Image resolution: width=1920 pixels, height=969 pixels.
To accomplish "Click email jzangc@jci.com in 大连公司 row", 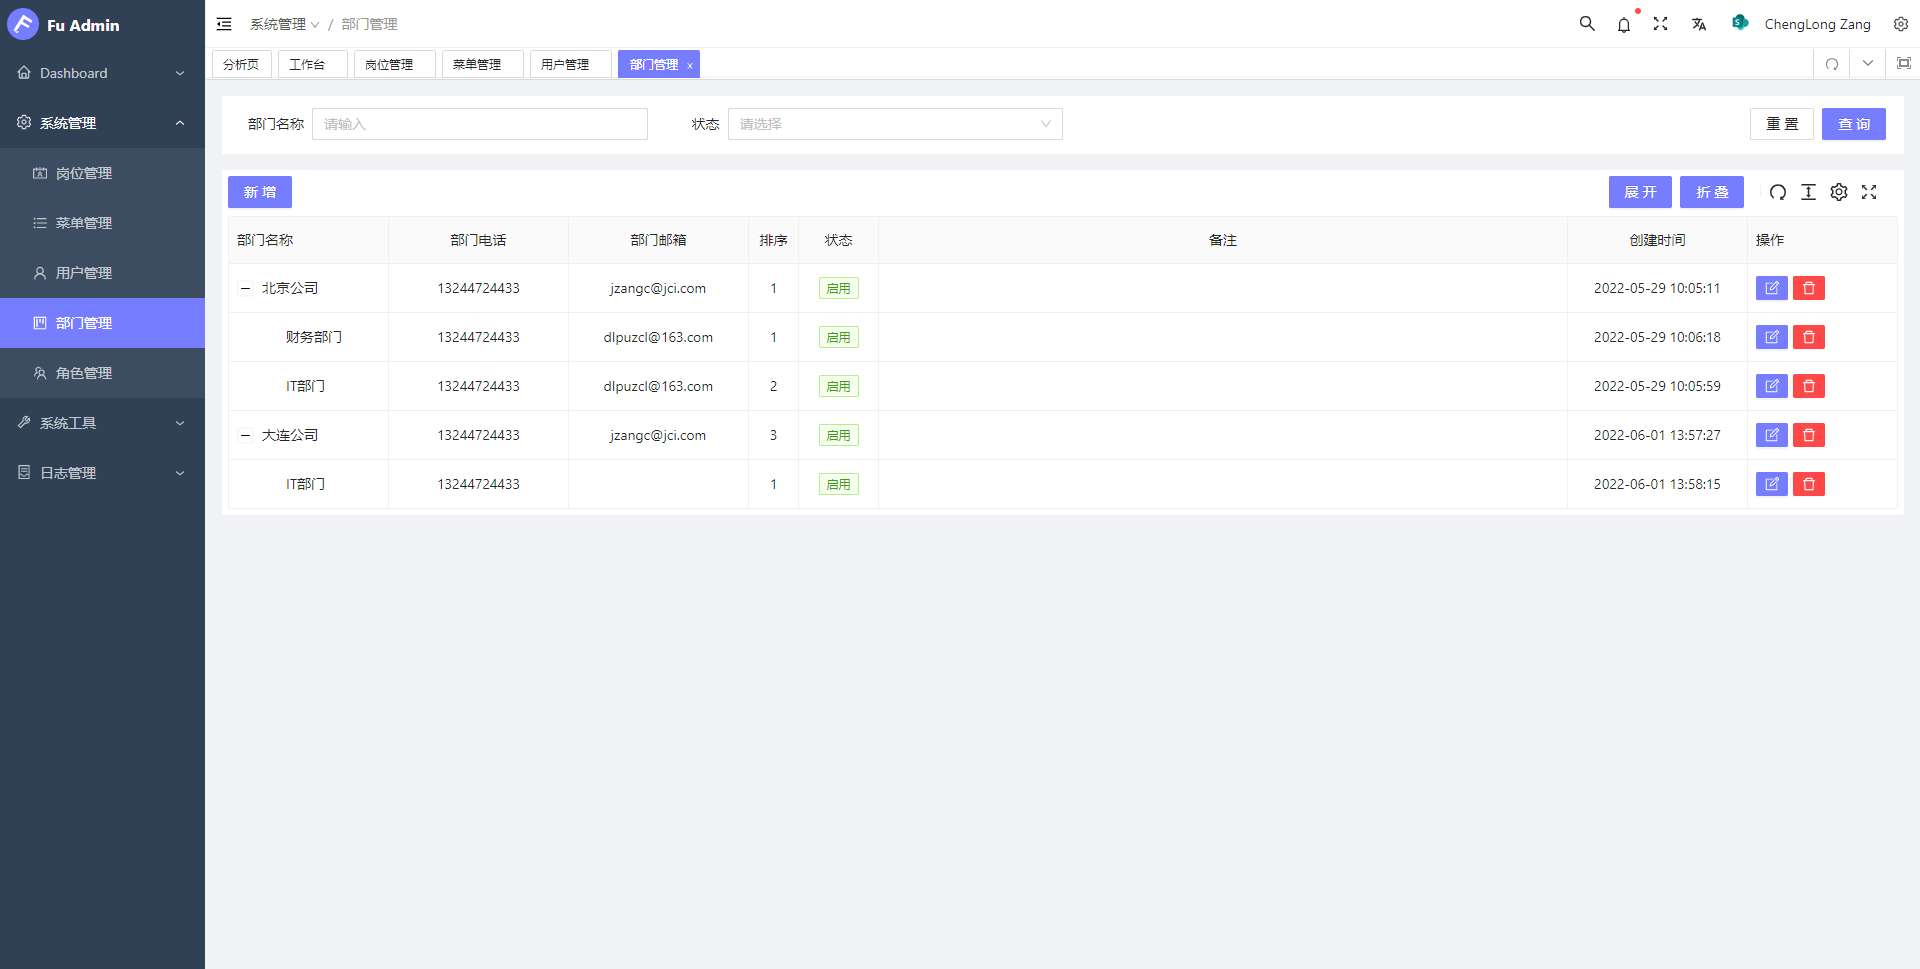I will [658, 435].
